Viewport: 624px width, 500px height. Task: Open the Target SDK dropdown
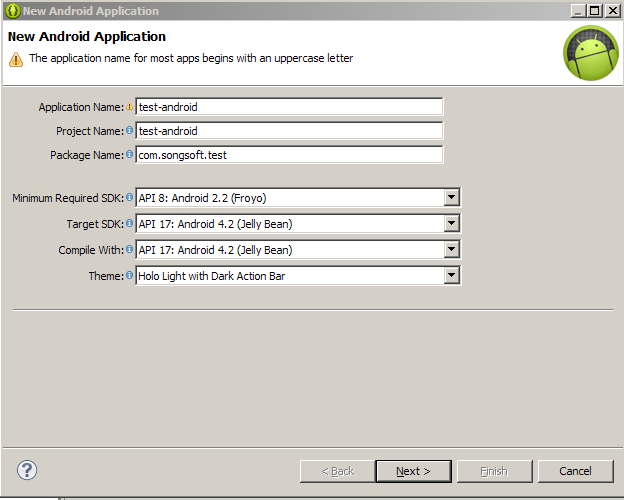point(452,223)
